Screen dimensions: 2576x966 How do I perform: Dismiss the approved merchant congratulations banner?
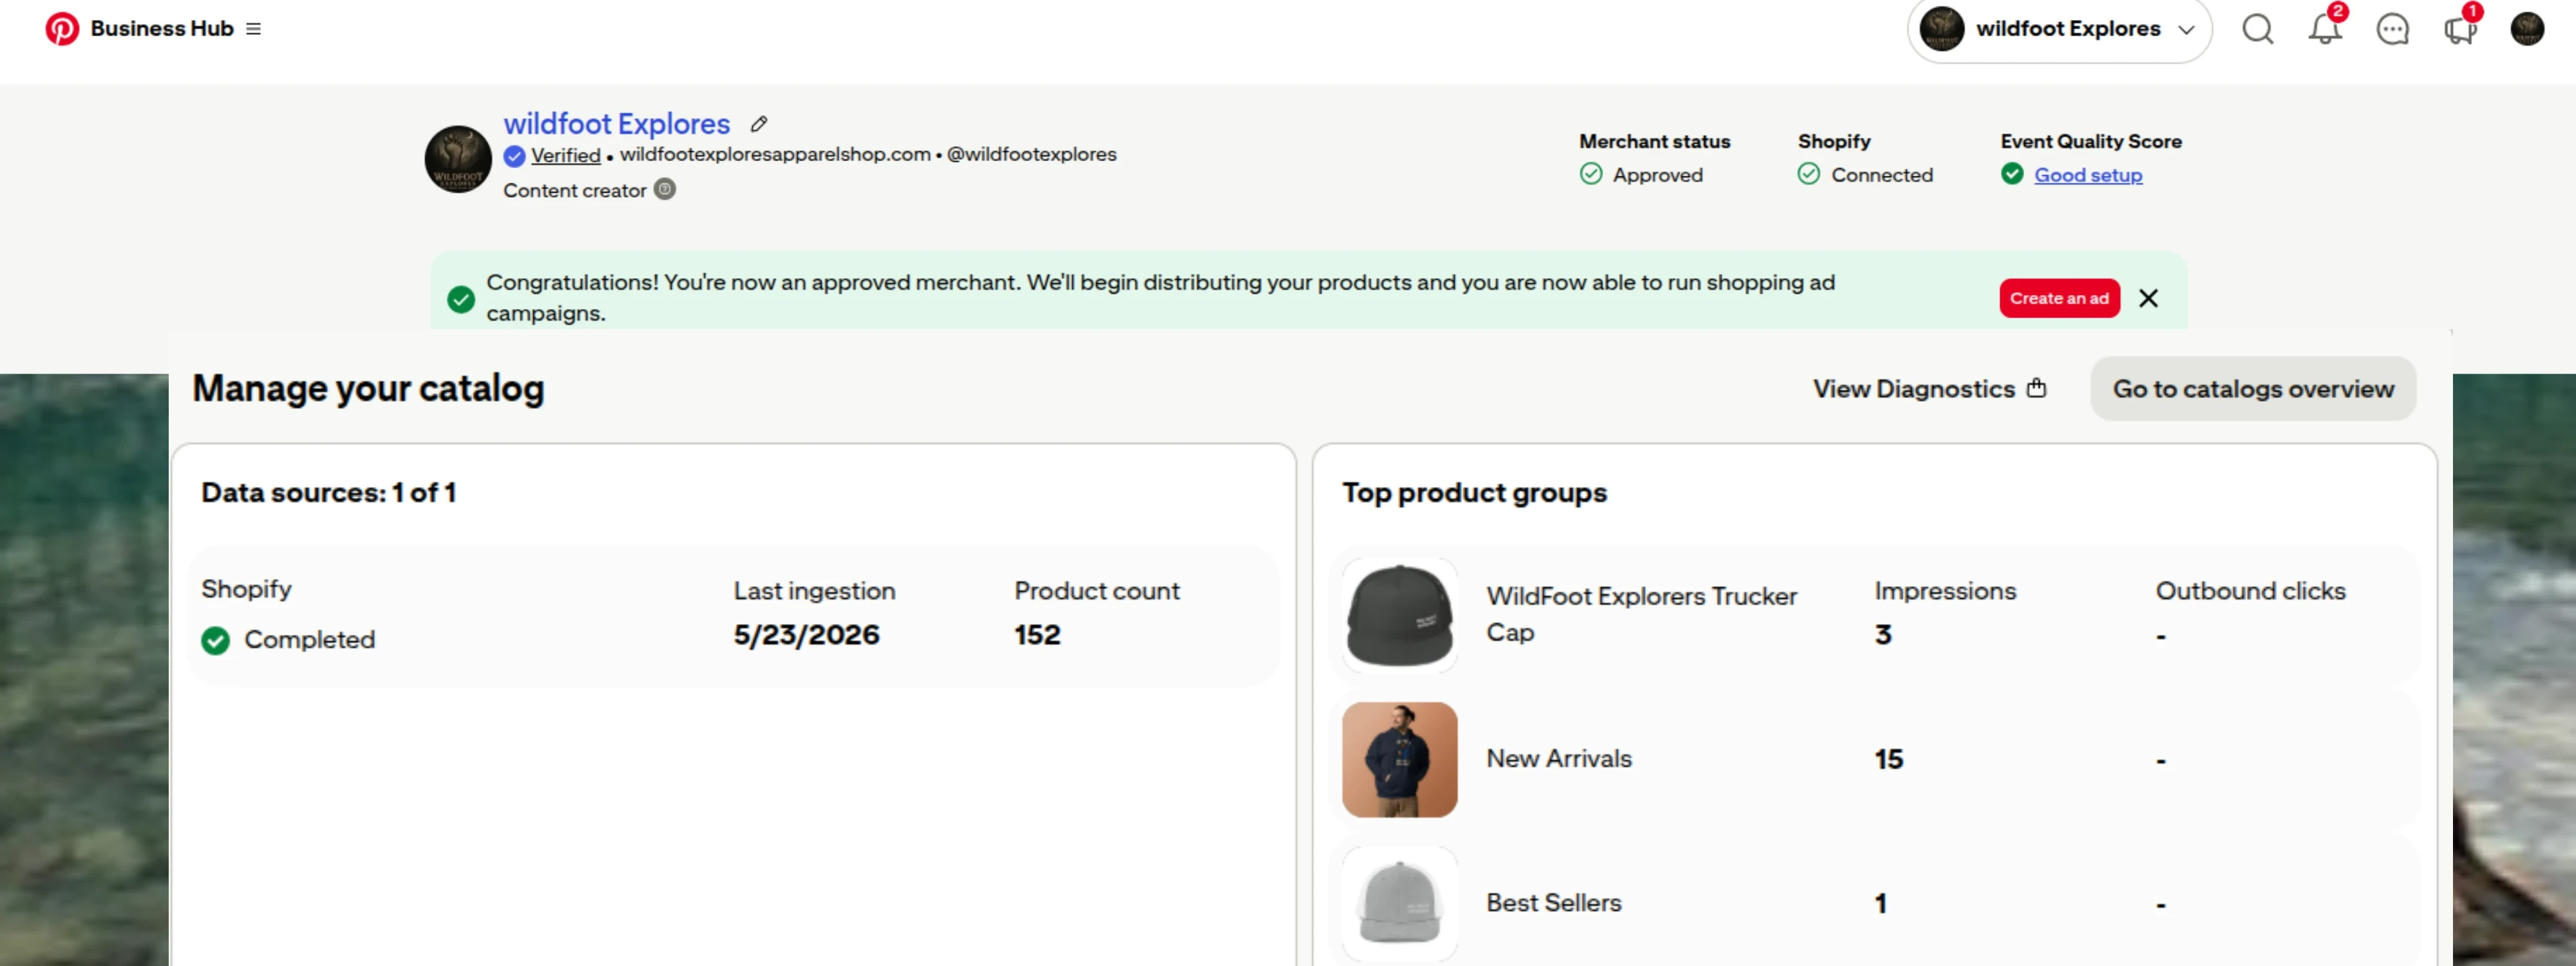pyautogui.click(x=2148, y=298)
